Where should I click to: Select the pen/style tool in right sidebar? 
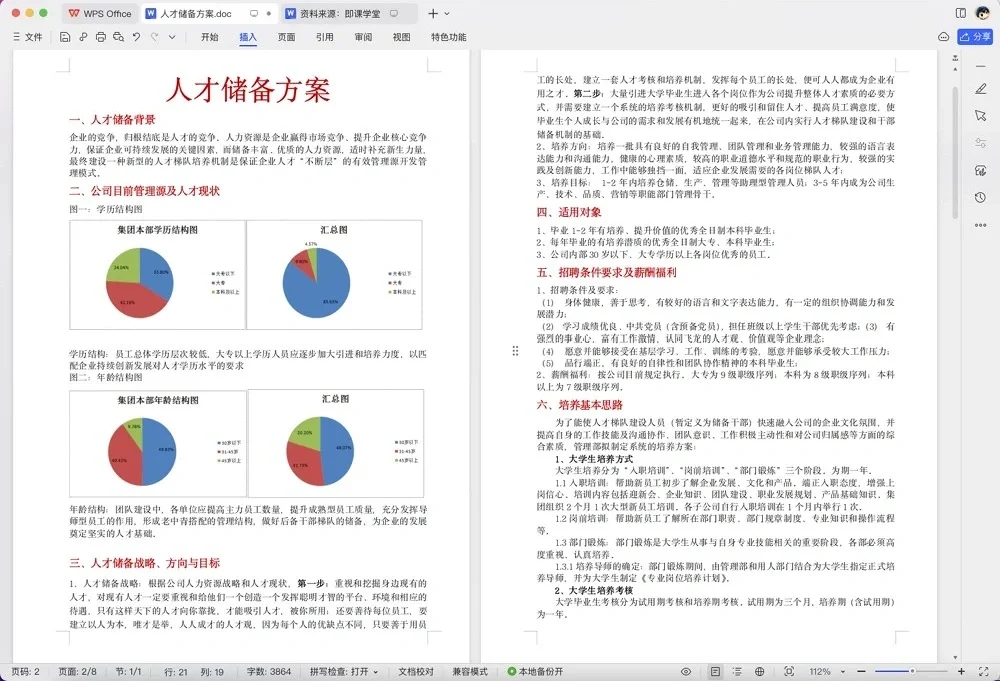coord(981,89)
